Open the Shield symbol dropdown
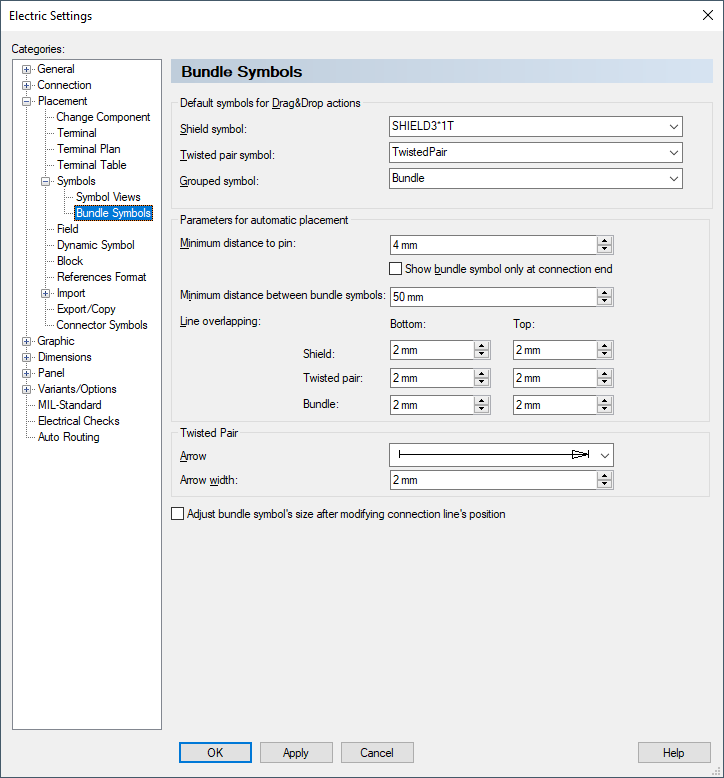This screenshot has width=724, height=778. tap(673, 127)
